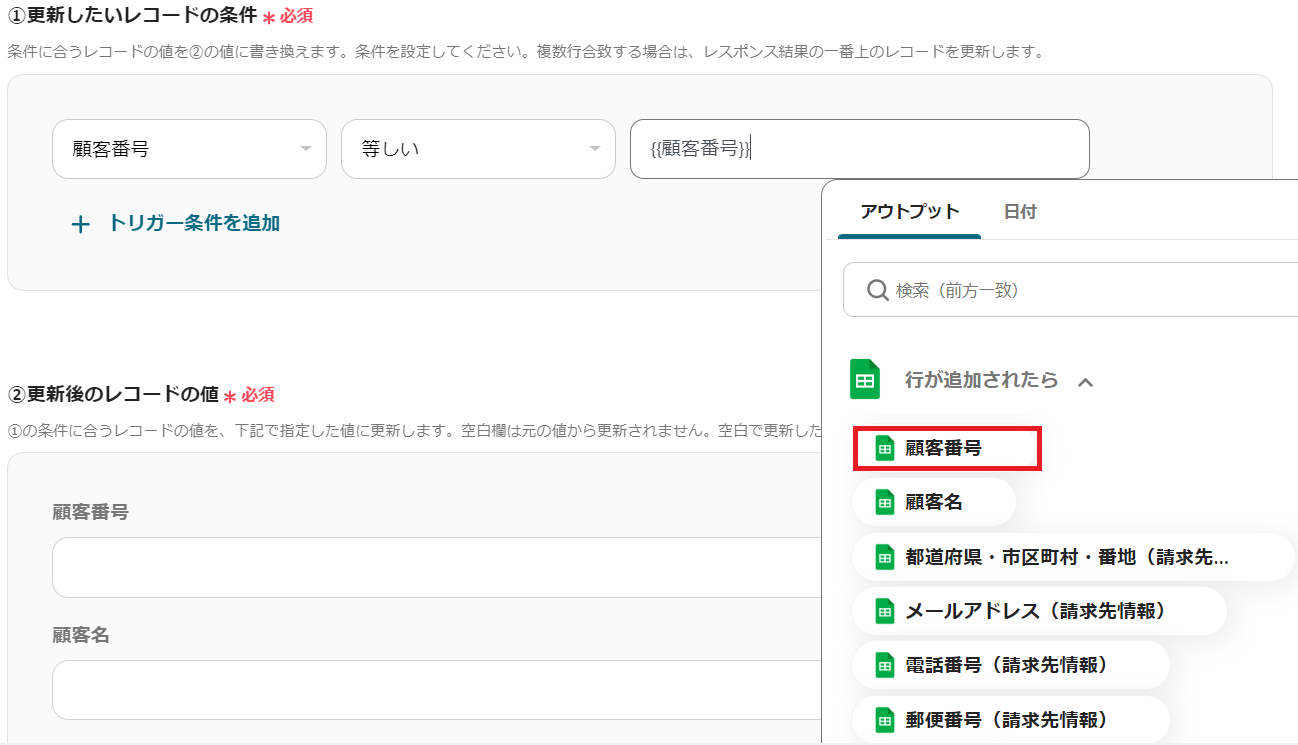The height and width of the screenshot is (745, 1298).
Task: Click the sheet icon on the 電話番号 chip
Action: 884,665
